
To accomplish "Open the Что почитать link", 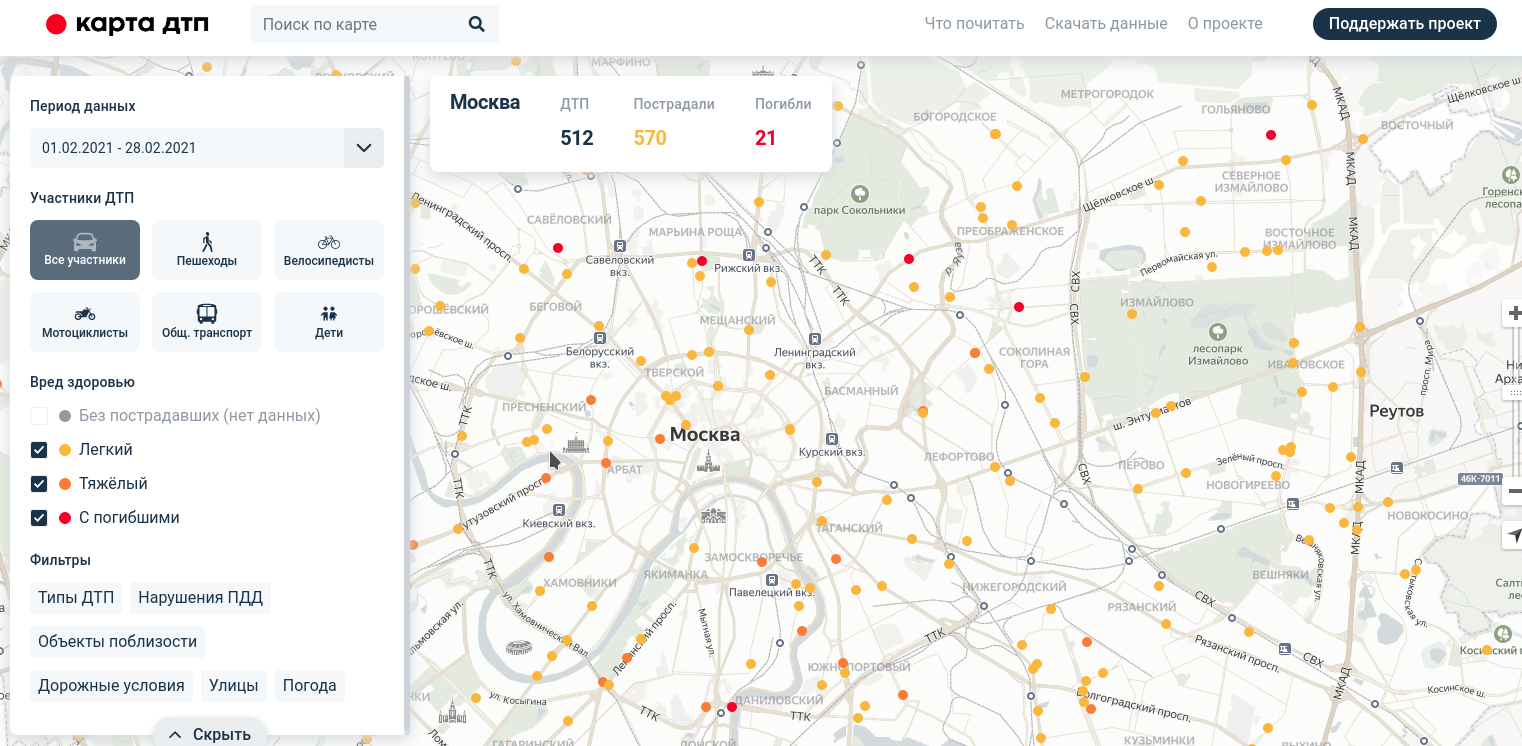I will [x=974, y=24].
